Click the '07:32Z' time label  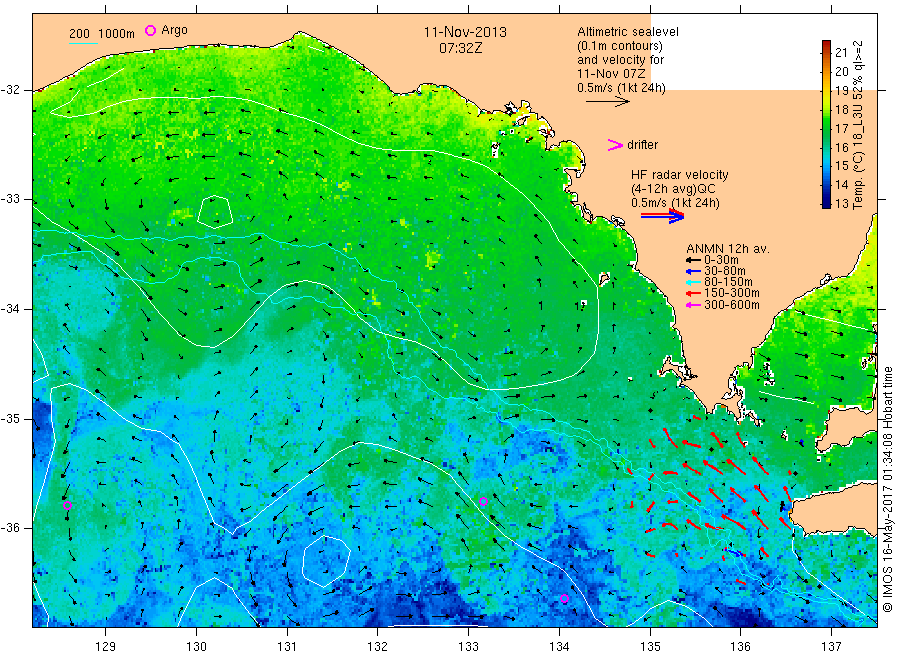point(460,48)
